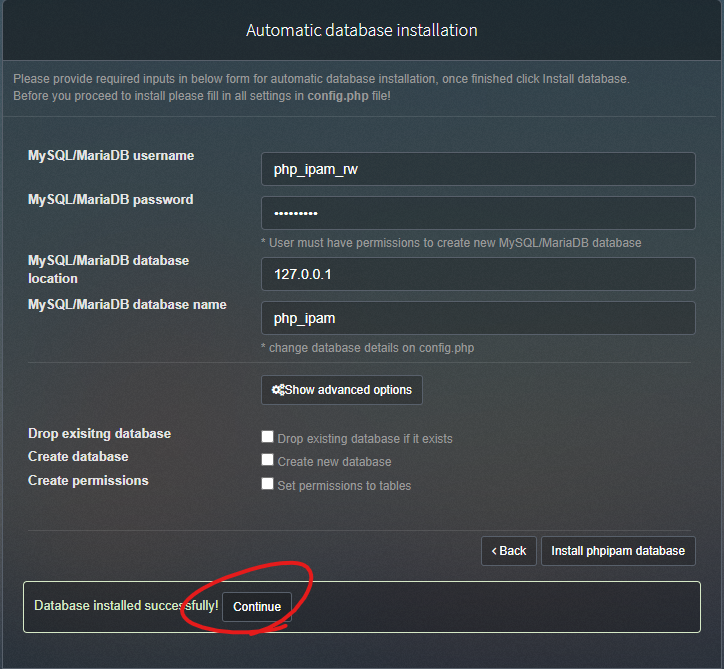Click database name field php_ipam
Screen dimensions: 724x669
pyautogui.click(x=478, y=318)
